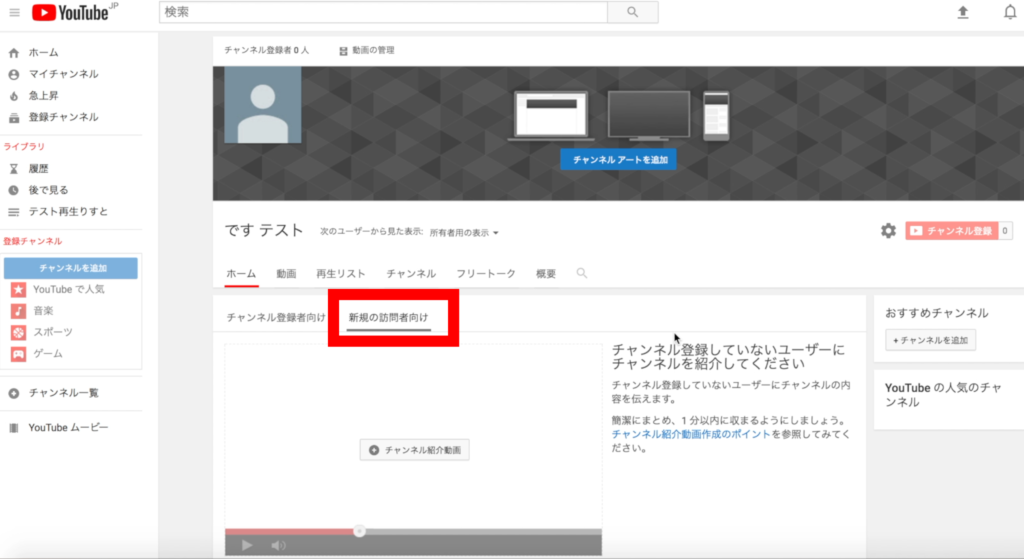The height and width of the screenshot is (559, 1024).
Task: Click the チャンネル紹介動画 add button
Action: [x=415, y=450]
